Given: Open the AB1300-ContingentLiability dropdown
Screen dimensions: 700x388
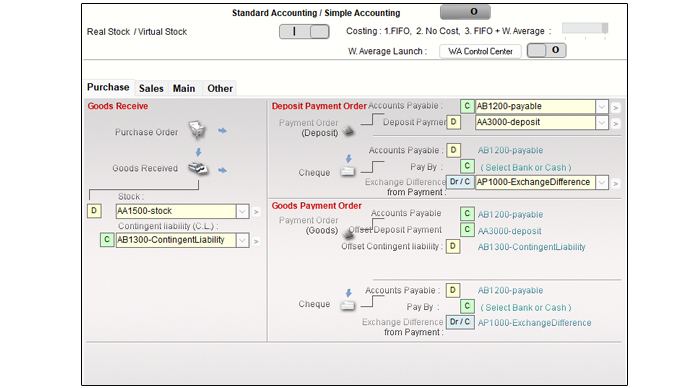Looking at the screenshot, I should coord(242,240).
